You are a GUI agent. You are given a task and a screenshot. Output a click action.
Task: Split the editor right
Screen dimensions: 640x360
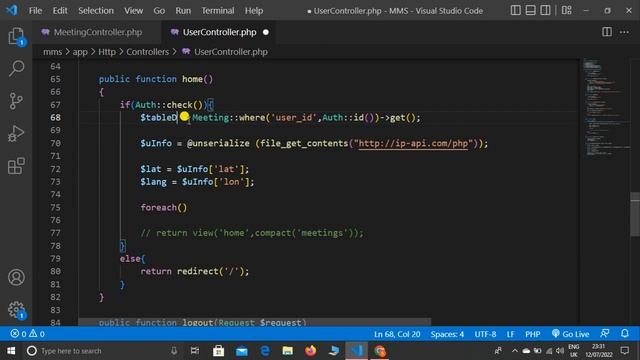click(607, 32)
